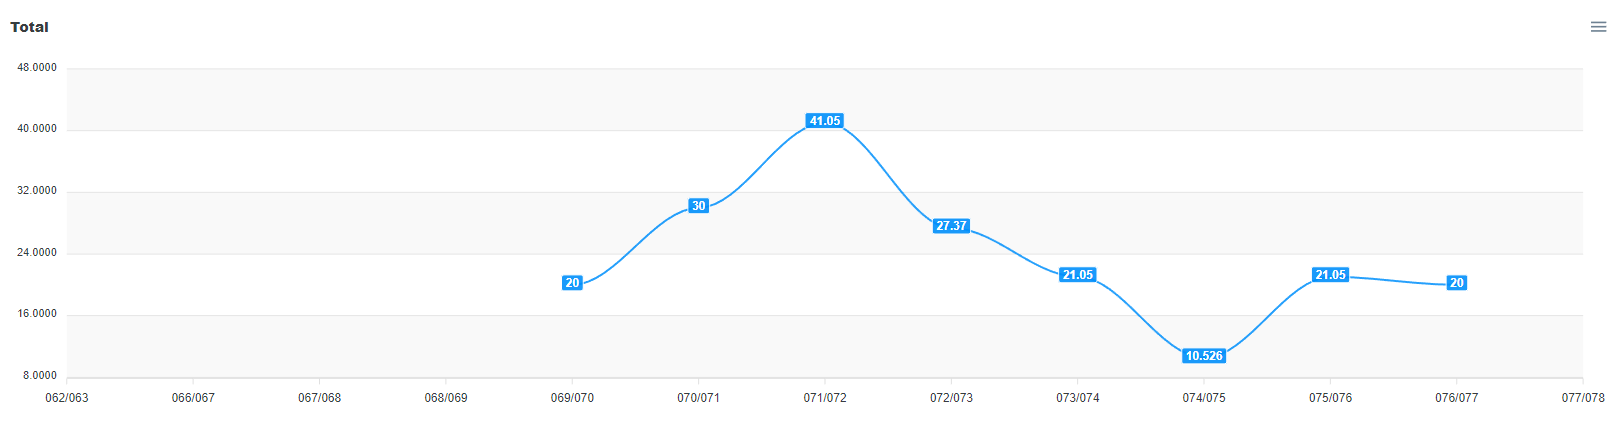
Task: Click y-axis label 48.0000
Action: point(37,68)
